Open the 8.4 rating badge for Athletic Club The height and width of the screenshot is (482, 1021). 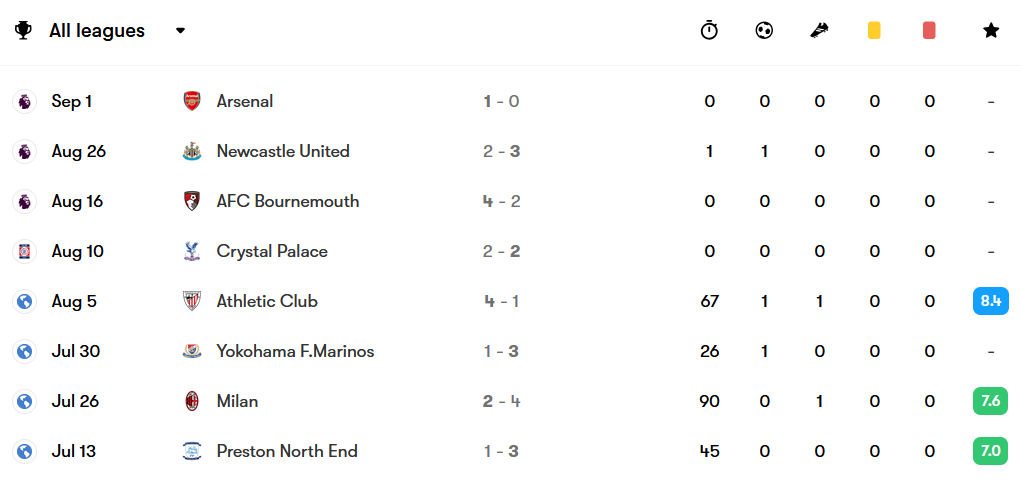(x=990, y=301)
